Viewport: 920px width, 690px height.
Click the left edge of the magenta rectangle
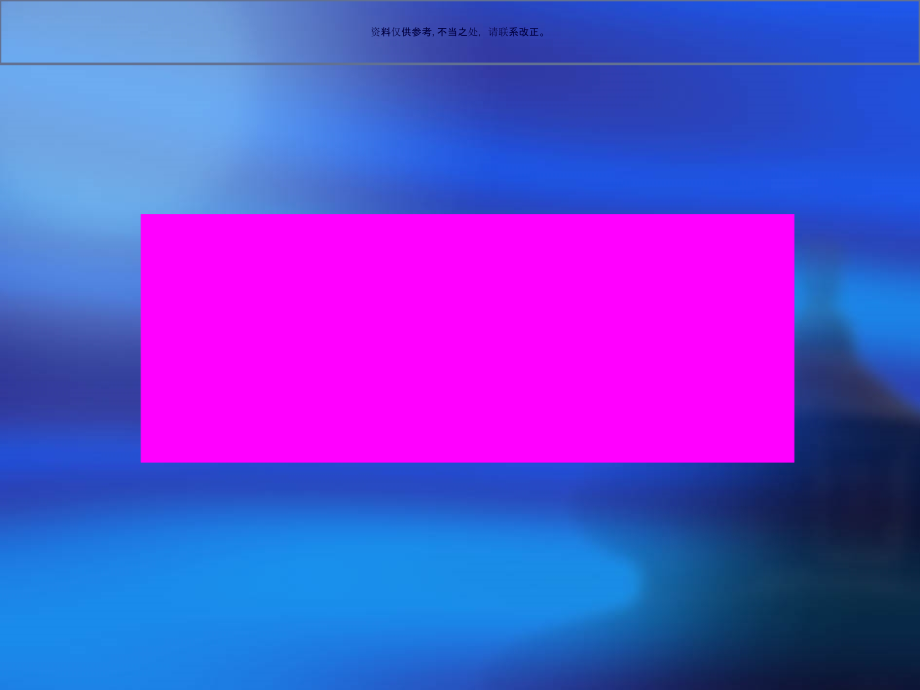pos(142,338)
